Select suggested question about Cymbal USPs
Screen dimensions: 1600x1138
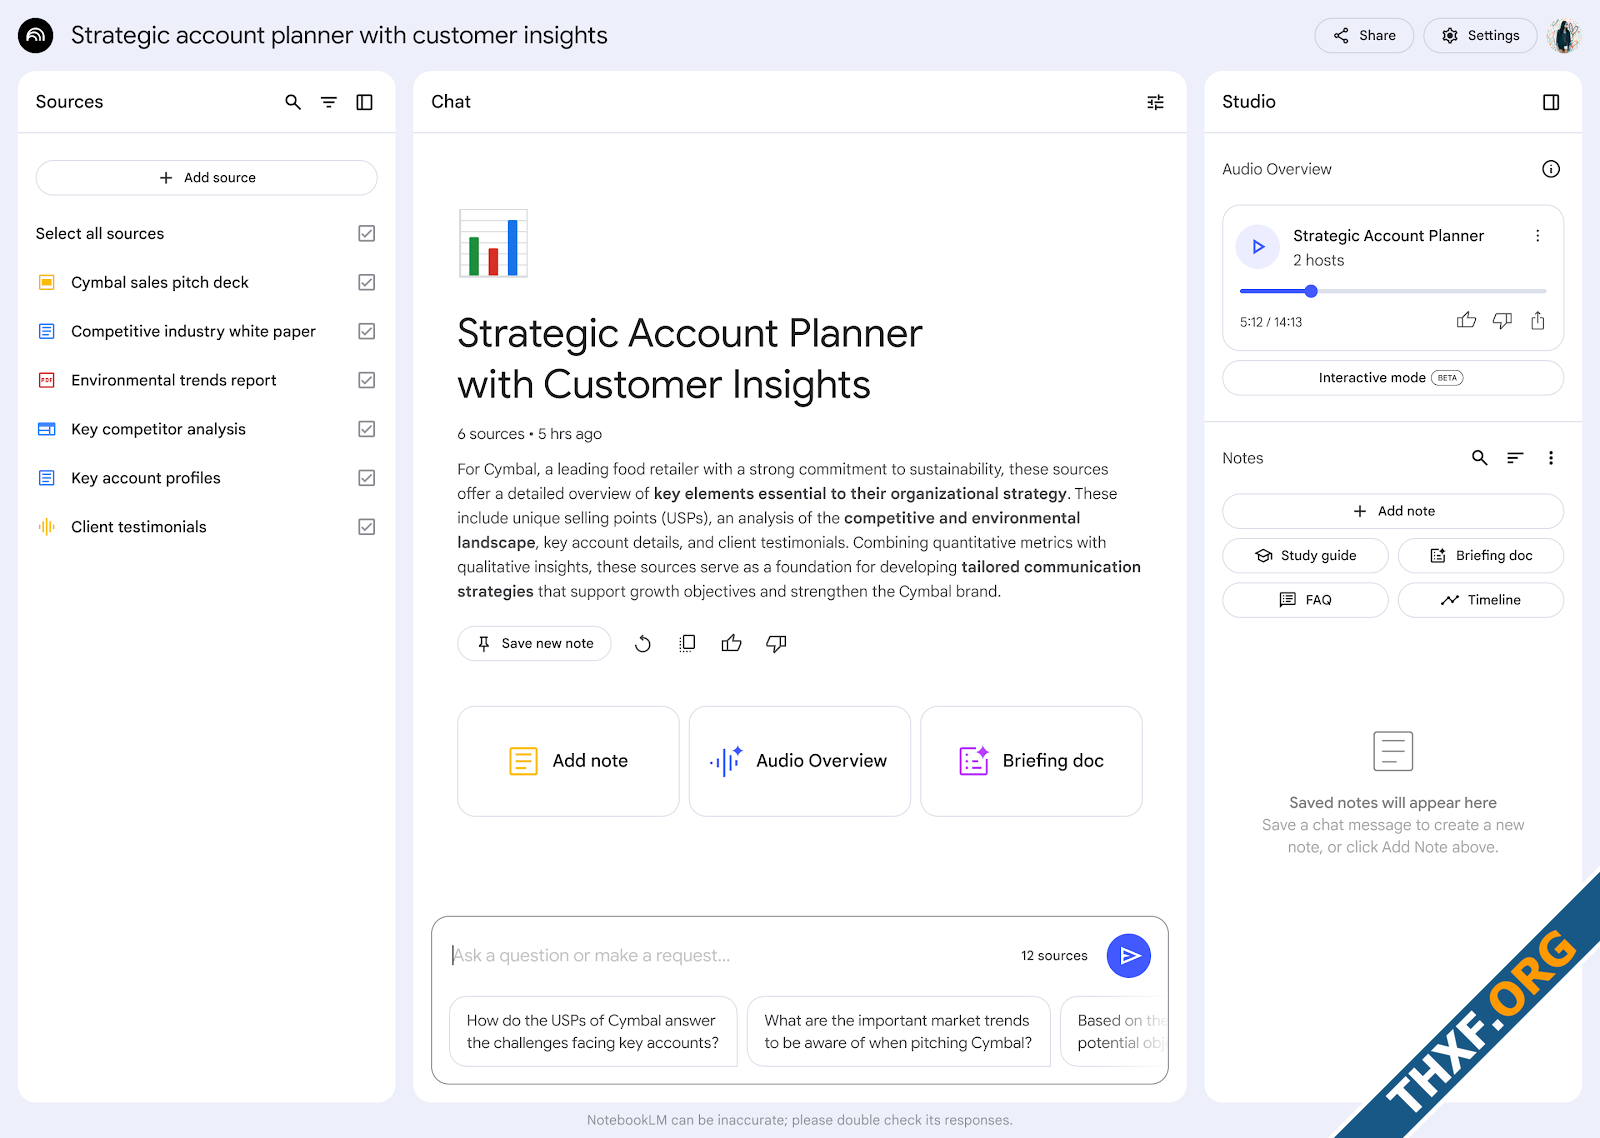(x=593, y=1032)
